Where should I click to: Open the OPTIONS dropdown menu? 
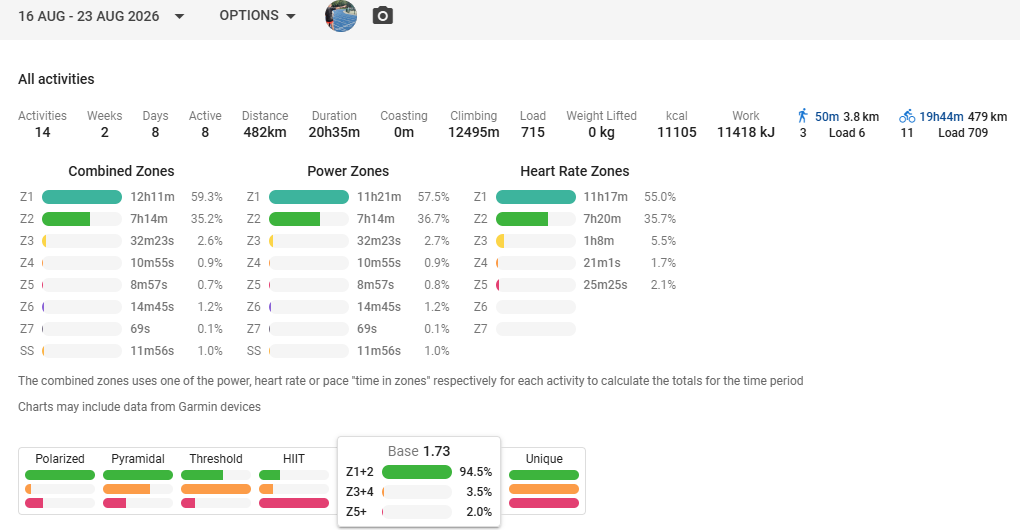258,16
